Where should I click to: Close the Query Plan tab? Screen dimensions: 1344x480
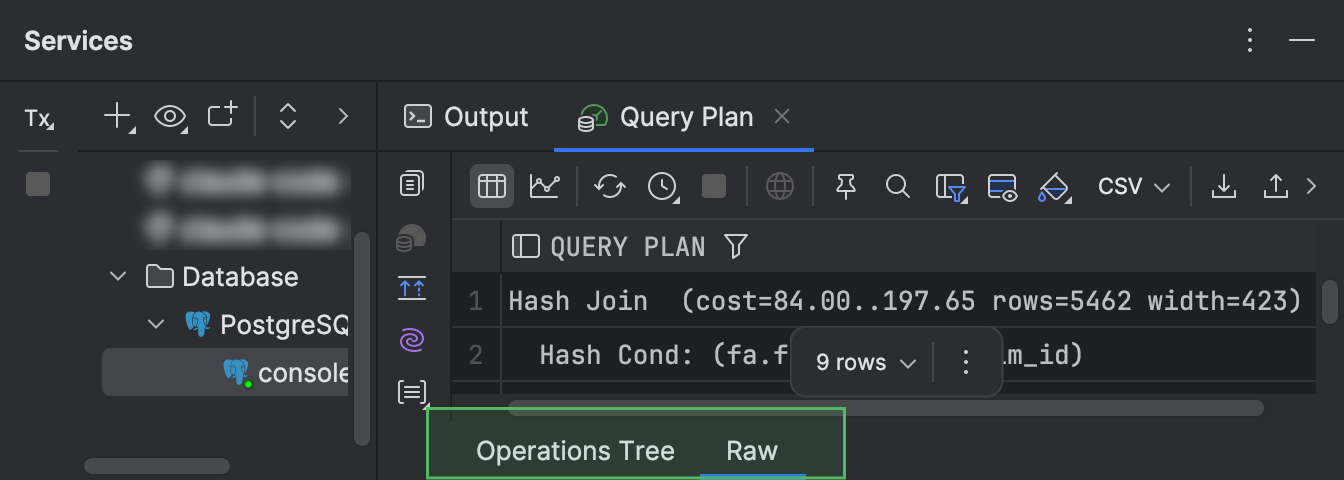783,117
